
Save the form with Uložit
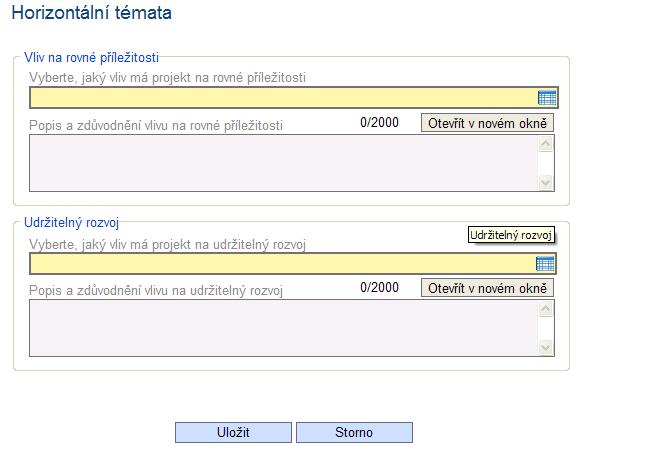coord(233,432)
